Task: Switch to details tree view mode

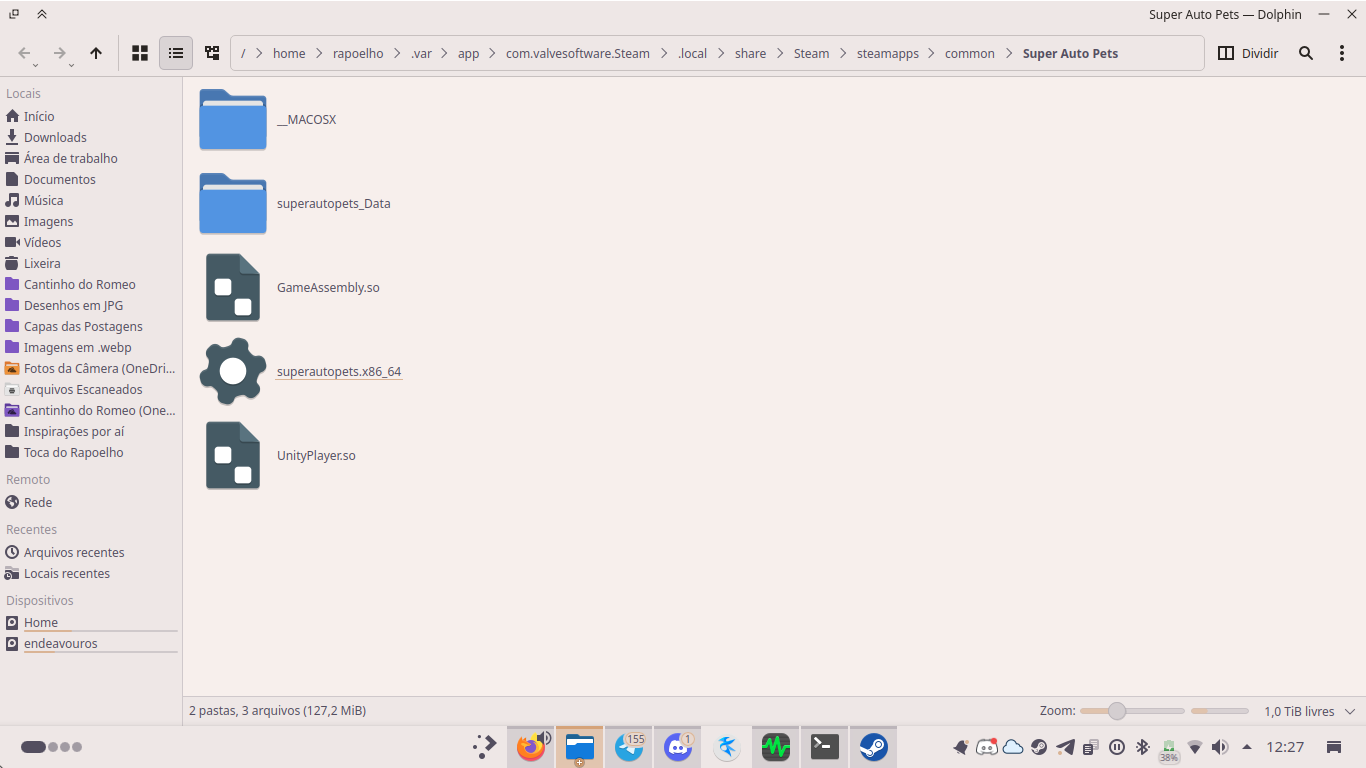Action: pos(212,53)
